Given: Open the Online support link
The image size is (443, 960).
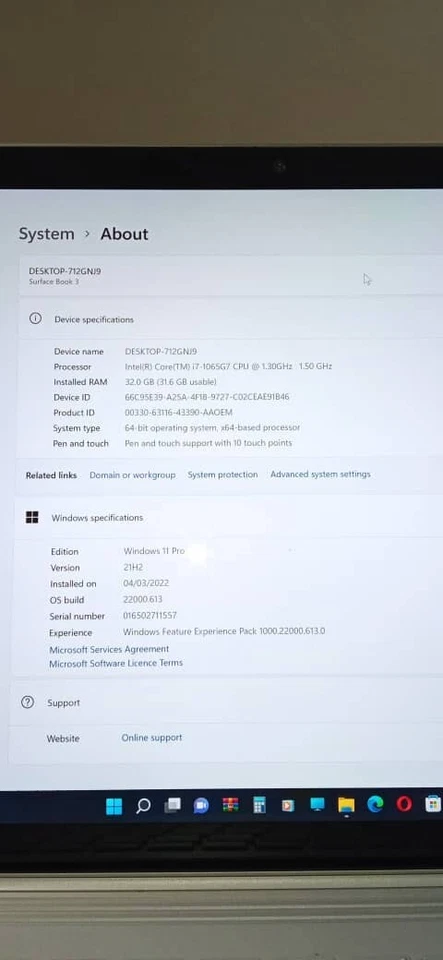Looking at the screenshot, I should pos(152,738).
